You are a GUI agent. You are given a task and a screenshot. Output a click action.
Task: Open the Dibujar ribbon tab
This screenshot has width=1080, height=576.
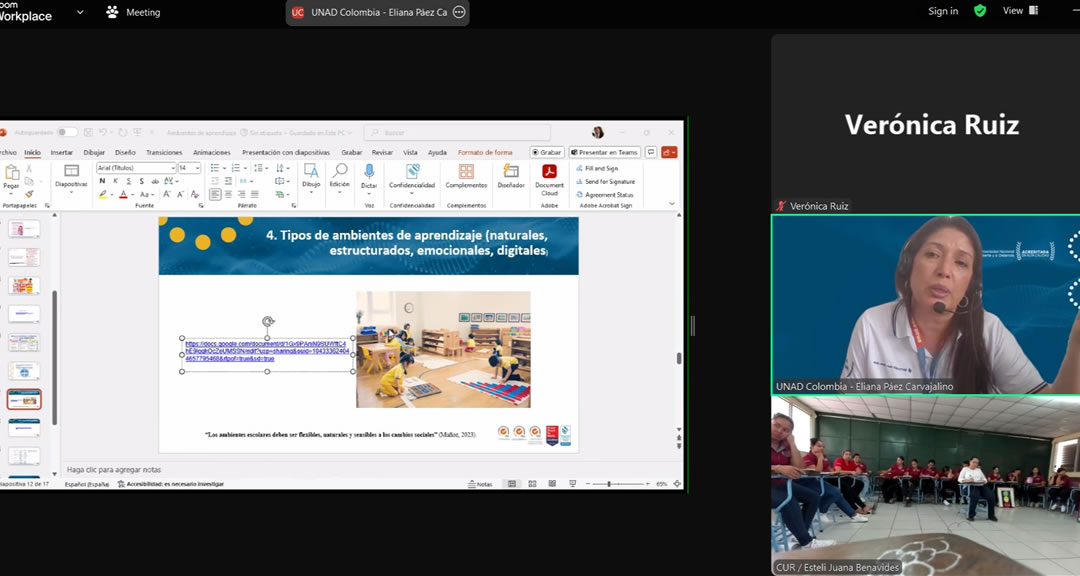(x=94, y=152)
